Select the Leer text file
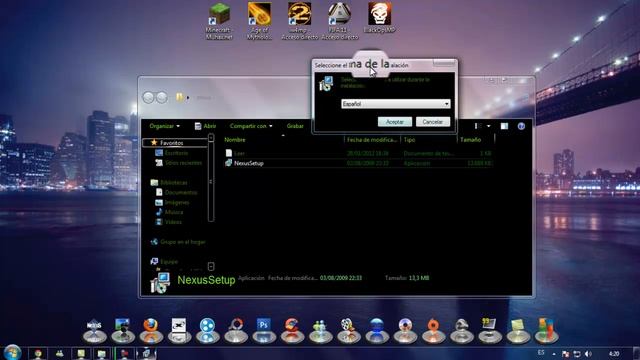This screenshot has height=360, width=640. click(x=358, y=153)
